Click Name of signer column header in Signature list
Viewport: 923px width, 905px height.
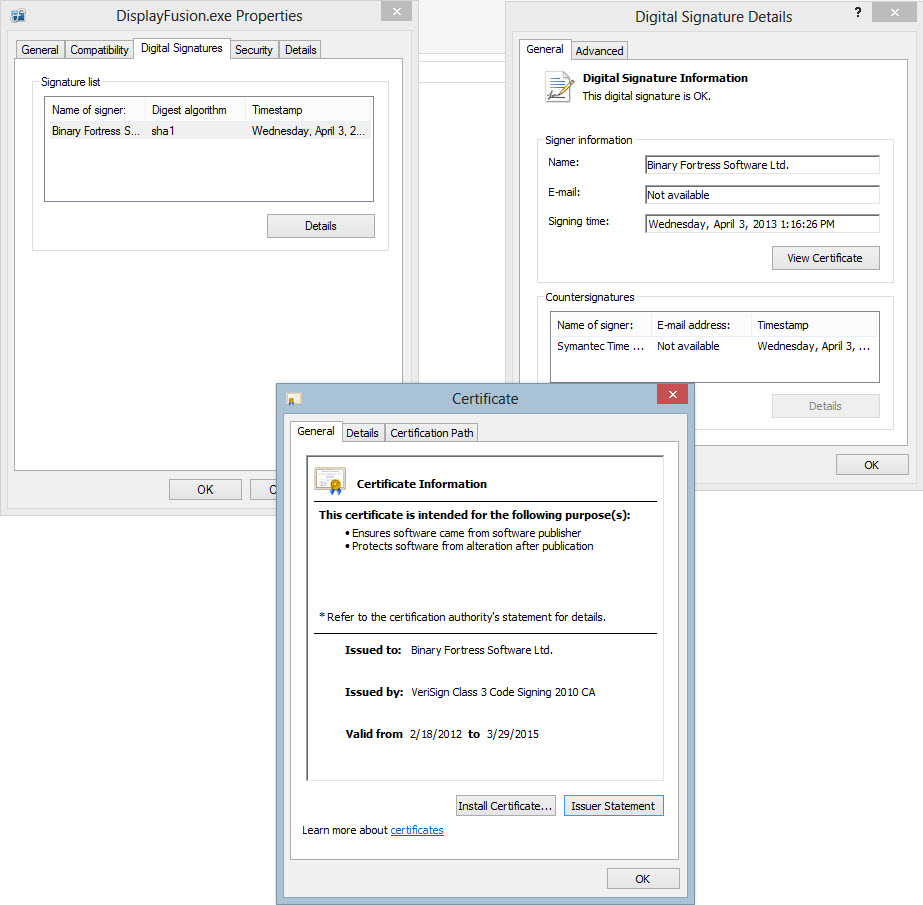95,110
